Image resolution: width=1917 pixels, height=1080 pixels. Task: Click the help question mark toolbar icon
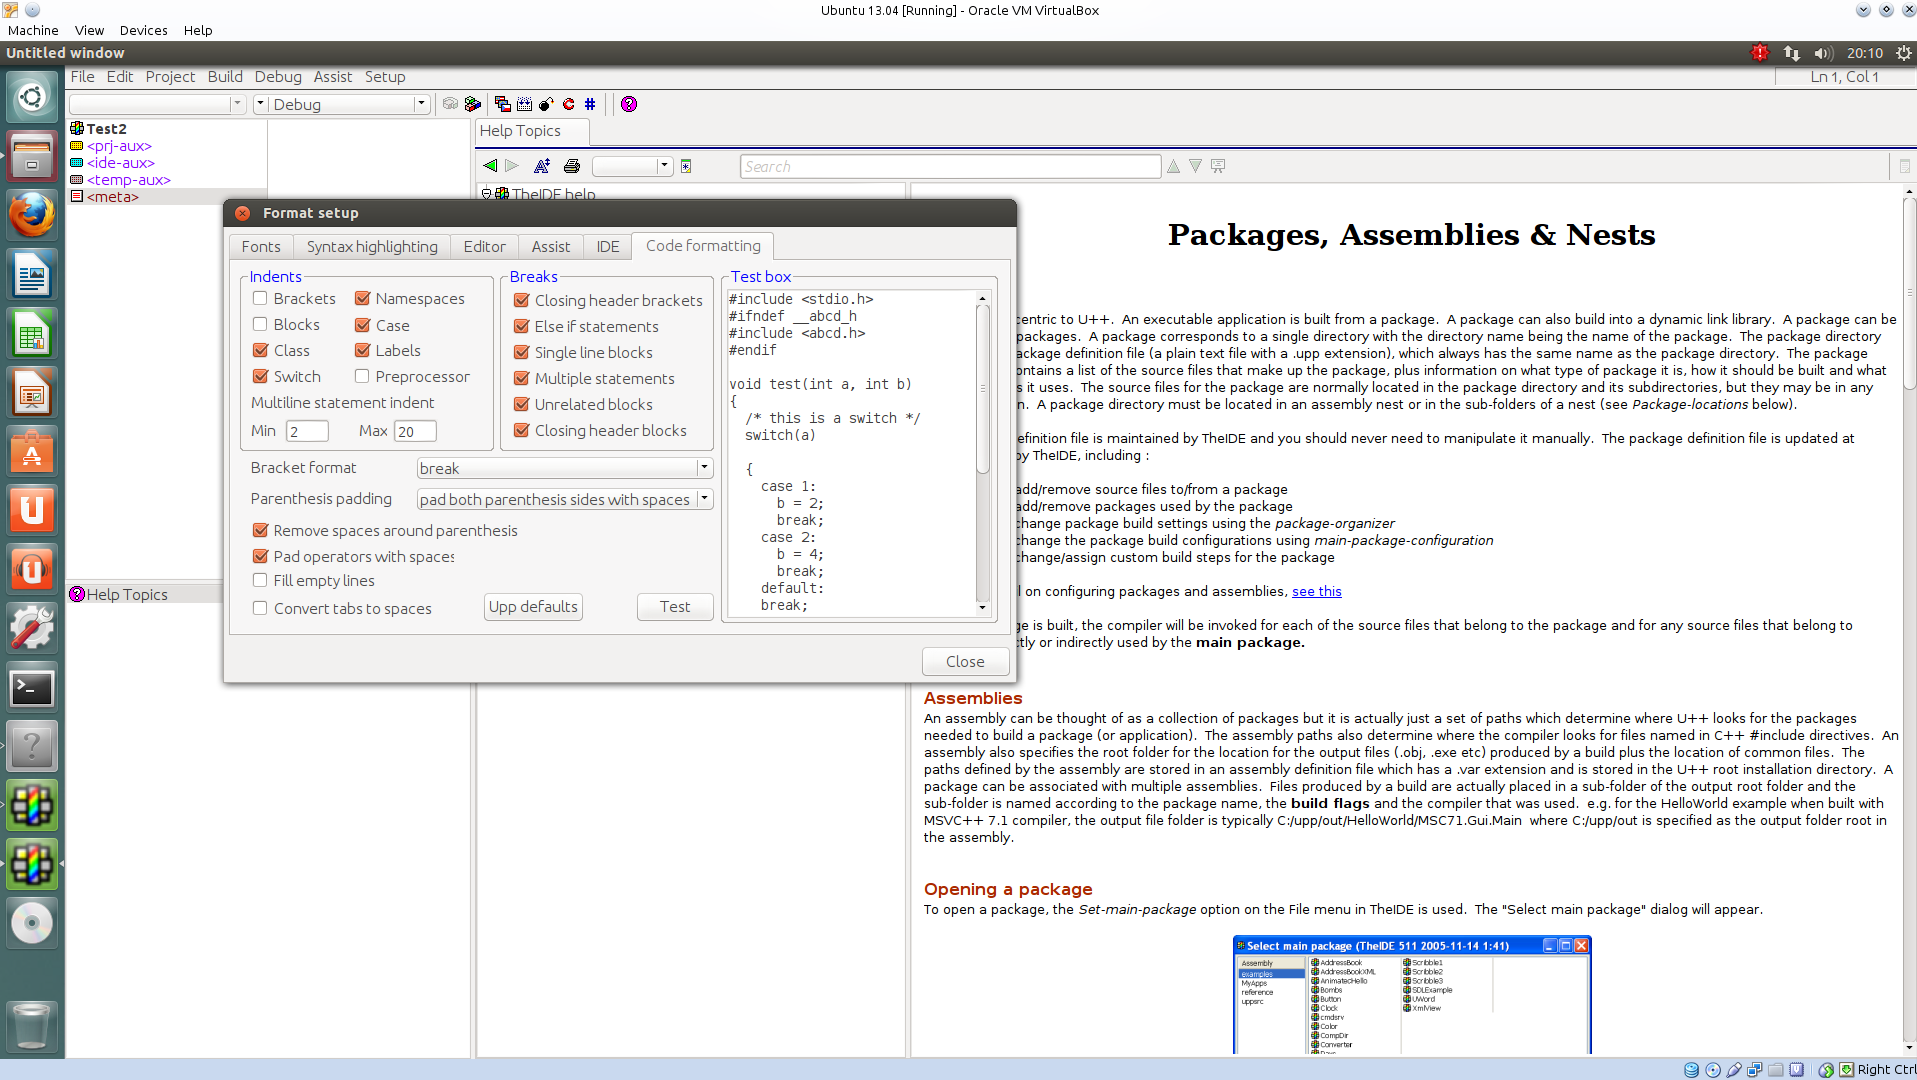pyautogui.click(x=629, y=104)
